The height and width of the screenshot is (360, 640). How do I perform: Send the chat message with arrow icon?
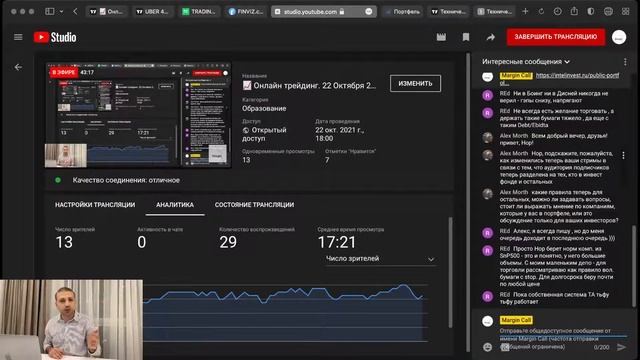pyautogui.click(x=621, y=347)
